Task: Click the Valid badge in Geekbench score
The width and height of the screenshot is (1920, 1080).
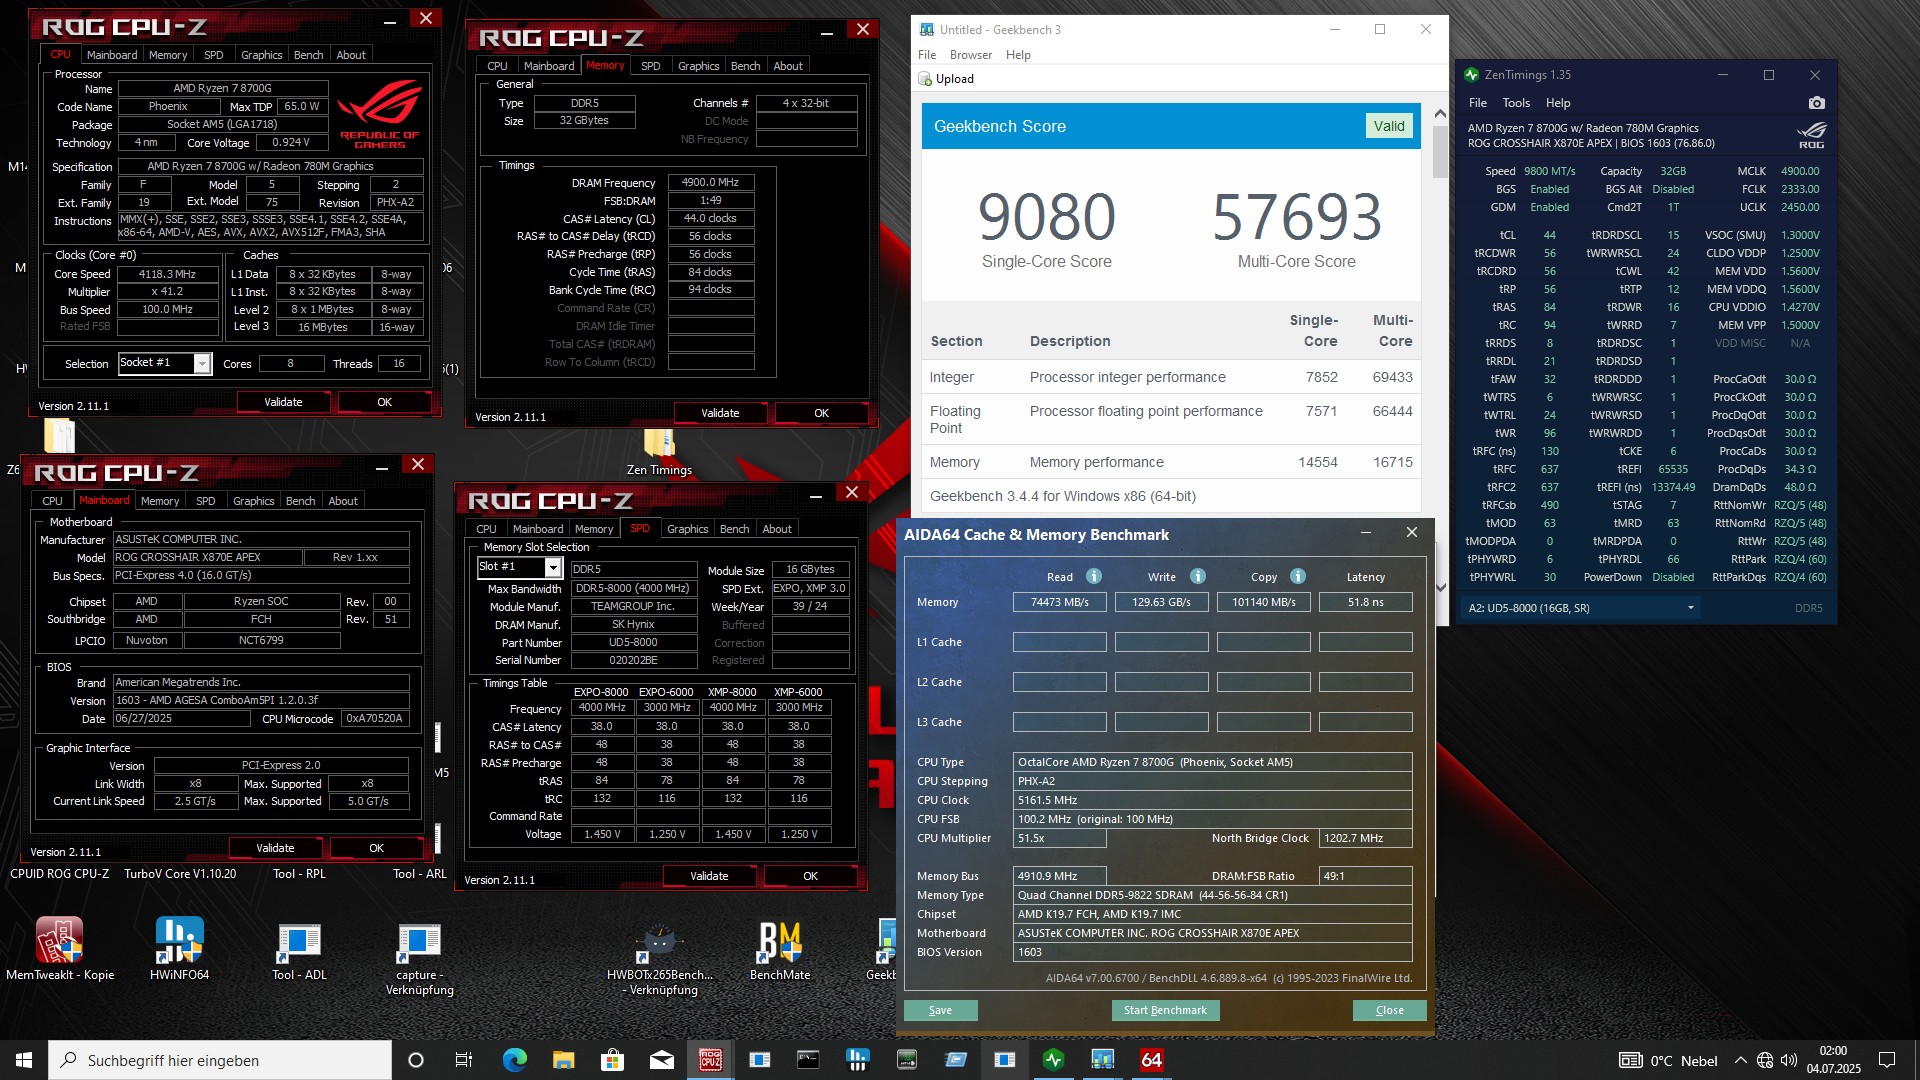Action: (1388, 126)
